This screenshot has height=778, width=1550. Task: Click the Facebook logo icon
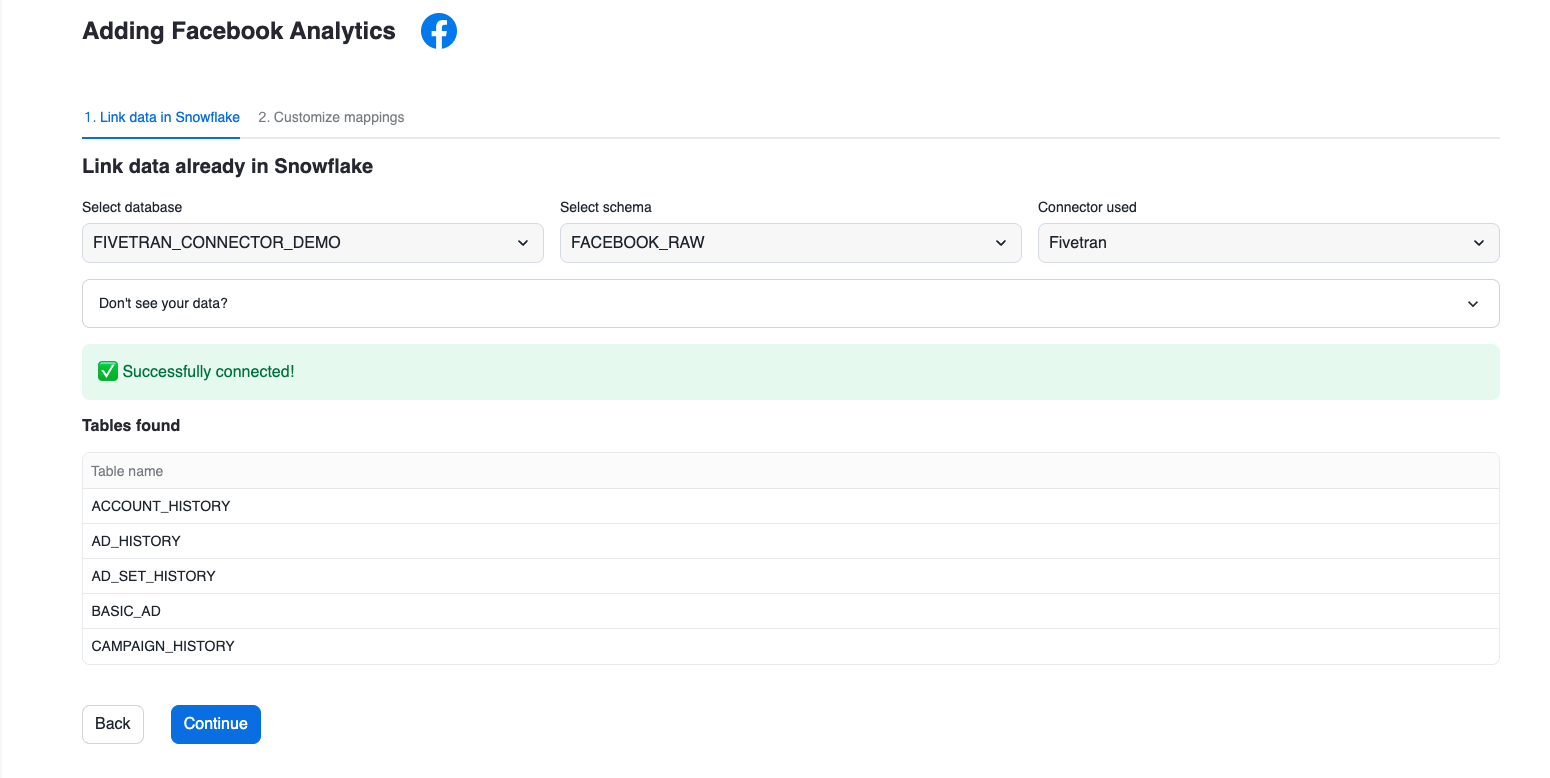(438, 31)
